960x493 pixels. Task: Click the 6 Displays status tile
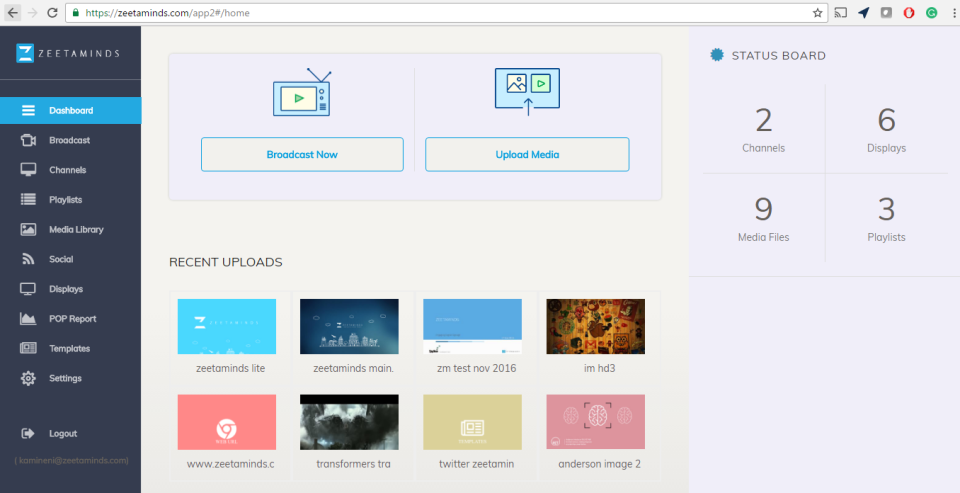(x=886, y=129)
